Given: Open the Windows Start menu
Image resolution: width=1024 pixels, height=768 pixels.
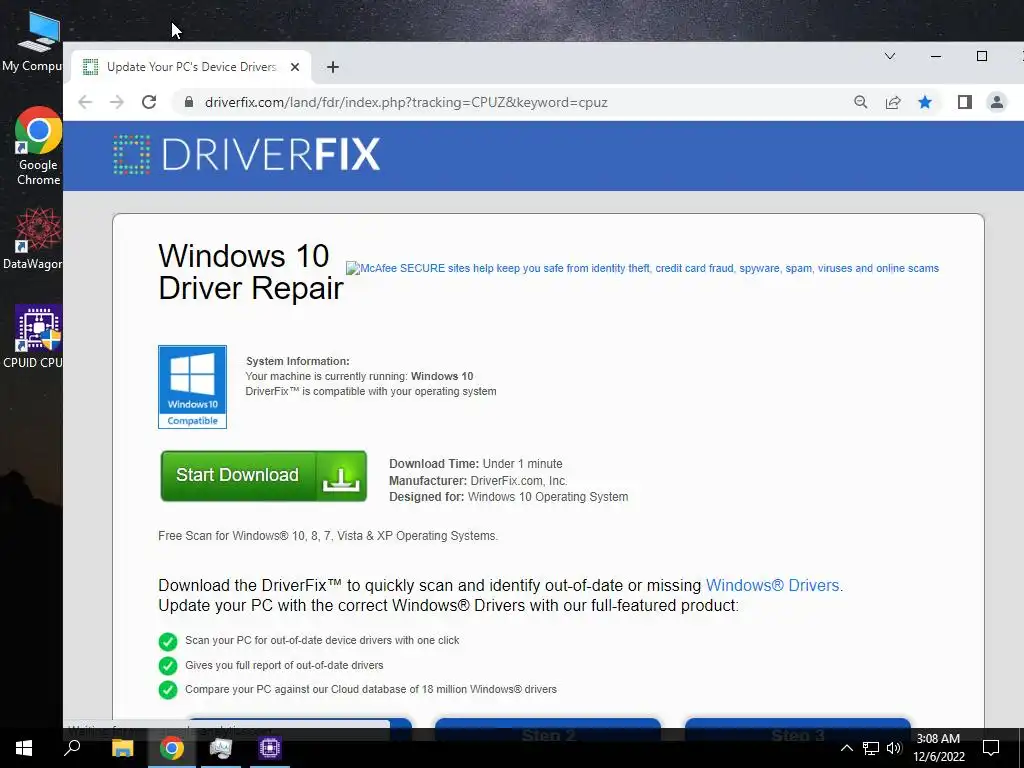Looking at the screenshot, I should click(24, 748).
